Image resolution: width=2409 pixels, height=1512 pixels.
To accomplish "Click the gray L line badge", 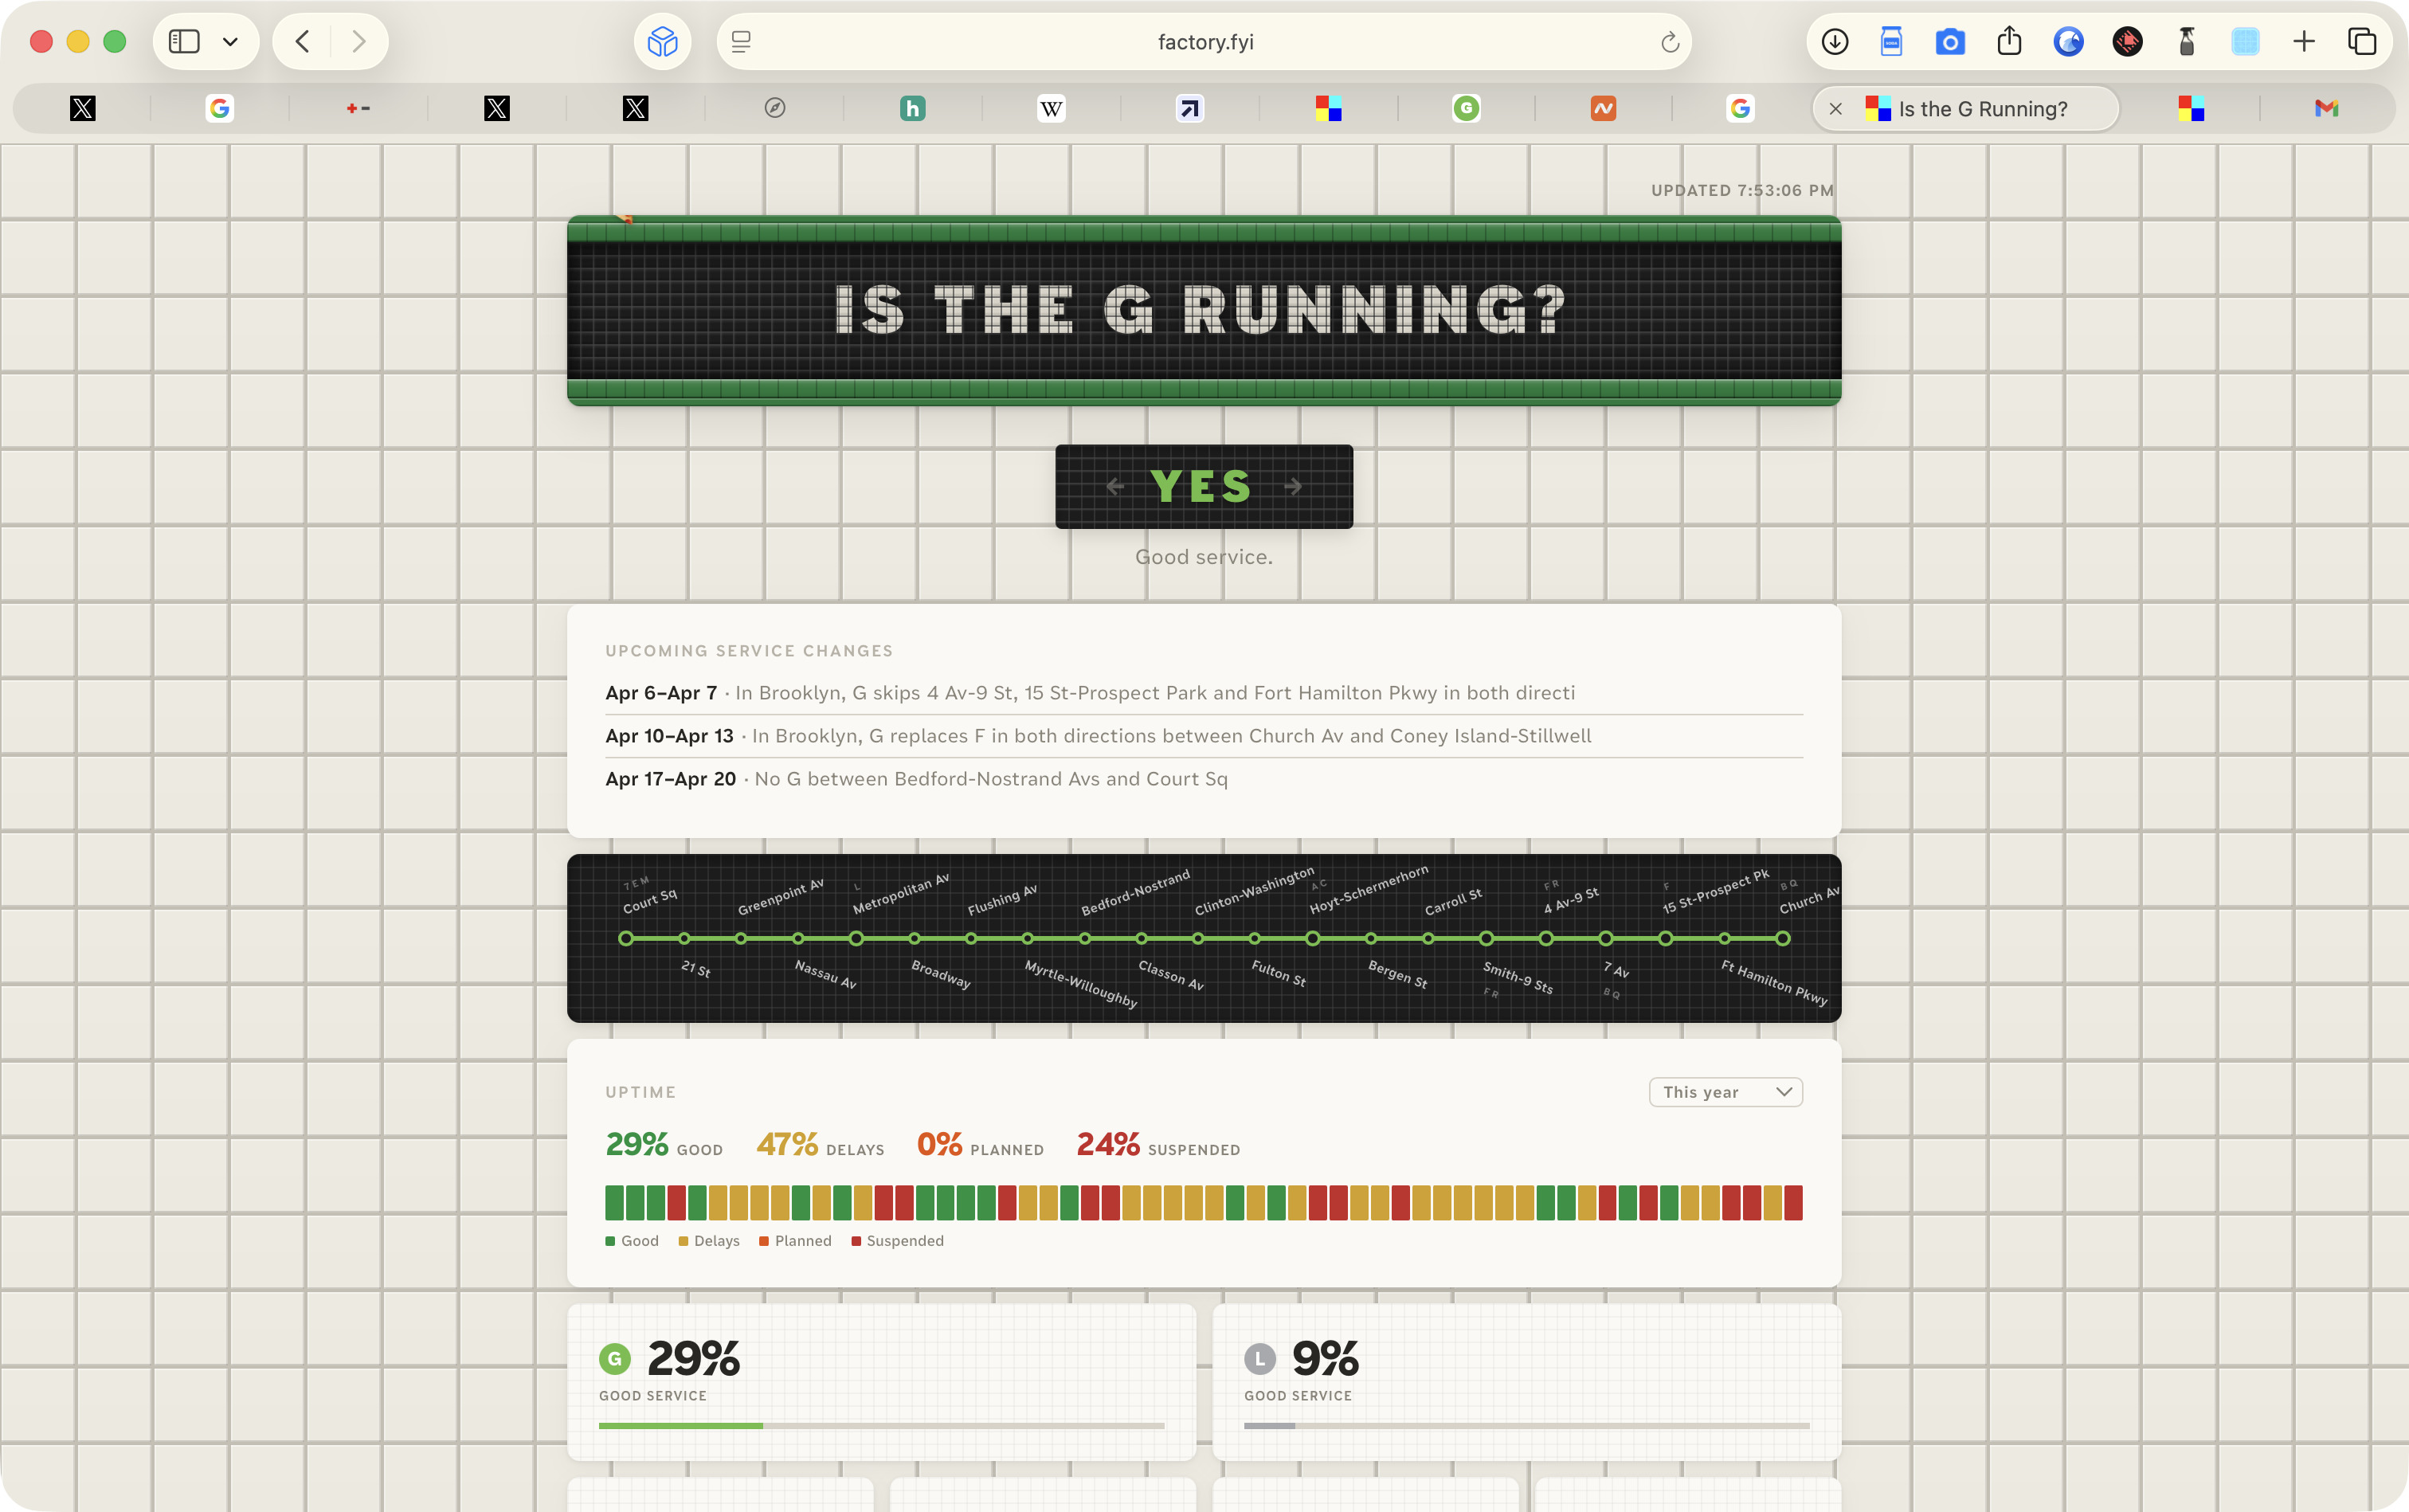I will coord(1260,1359).
